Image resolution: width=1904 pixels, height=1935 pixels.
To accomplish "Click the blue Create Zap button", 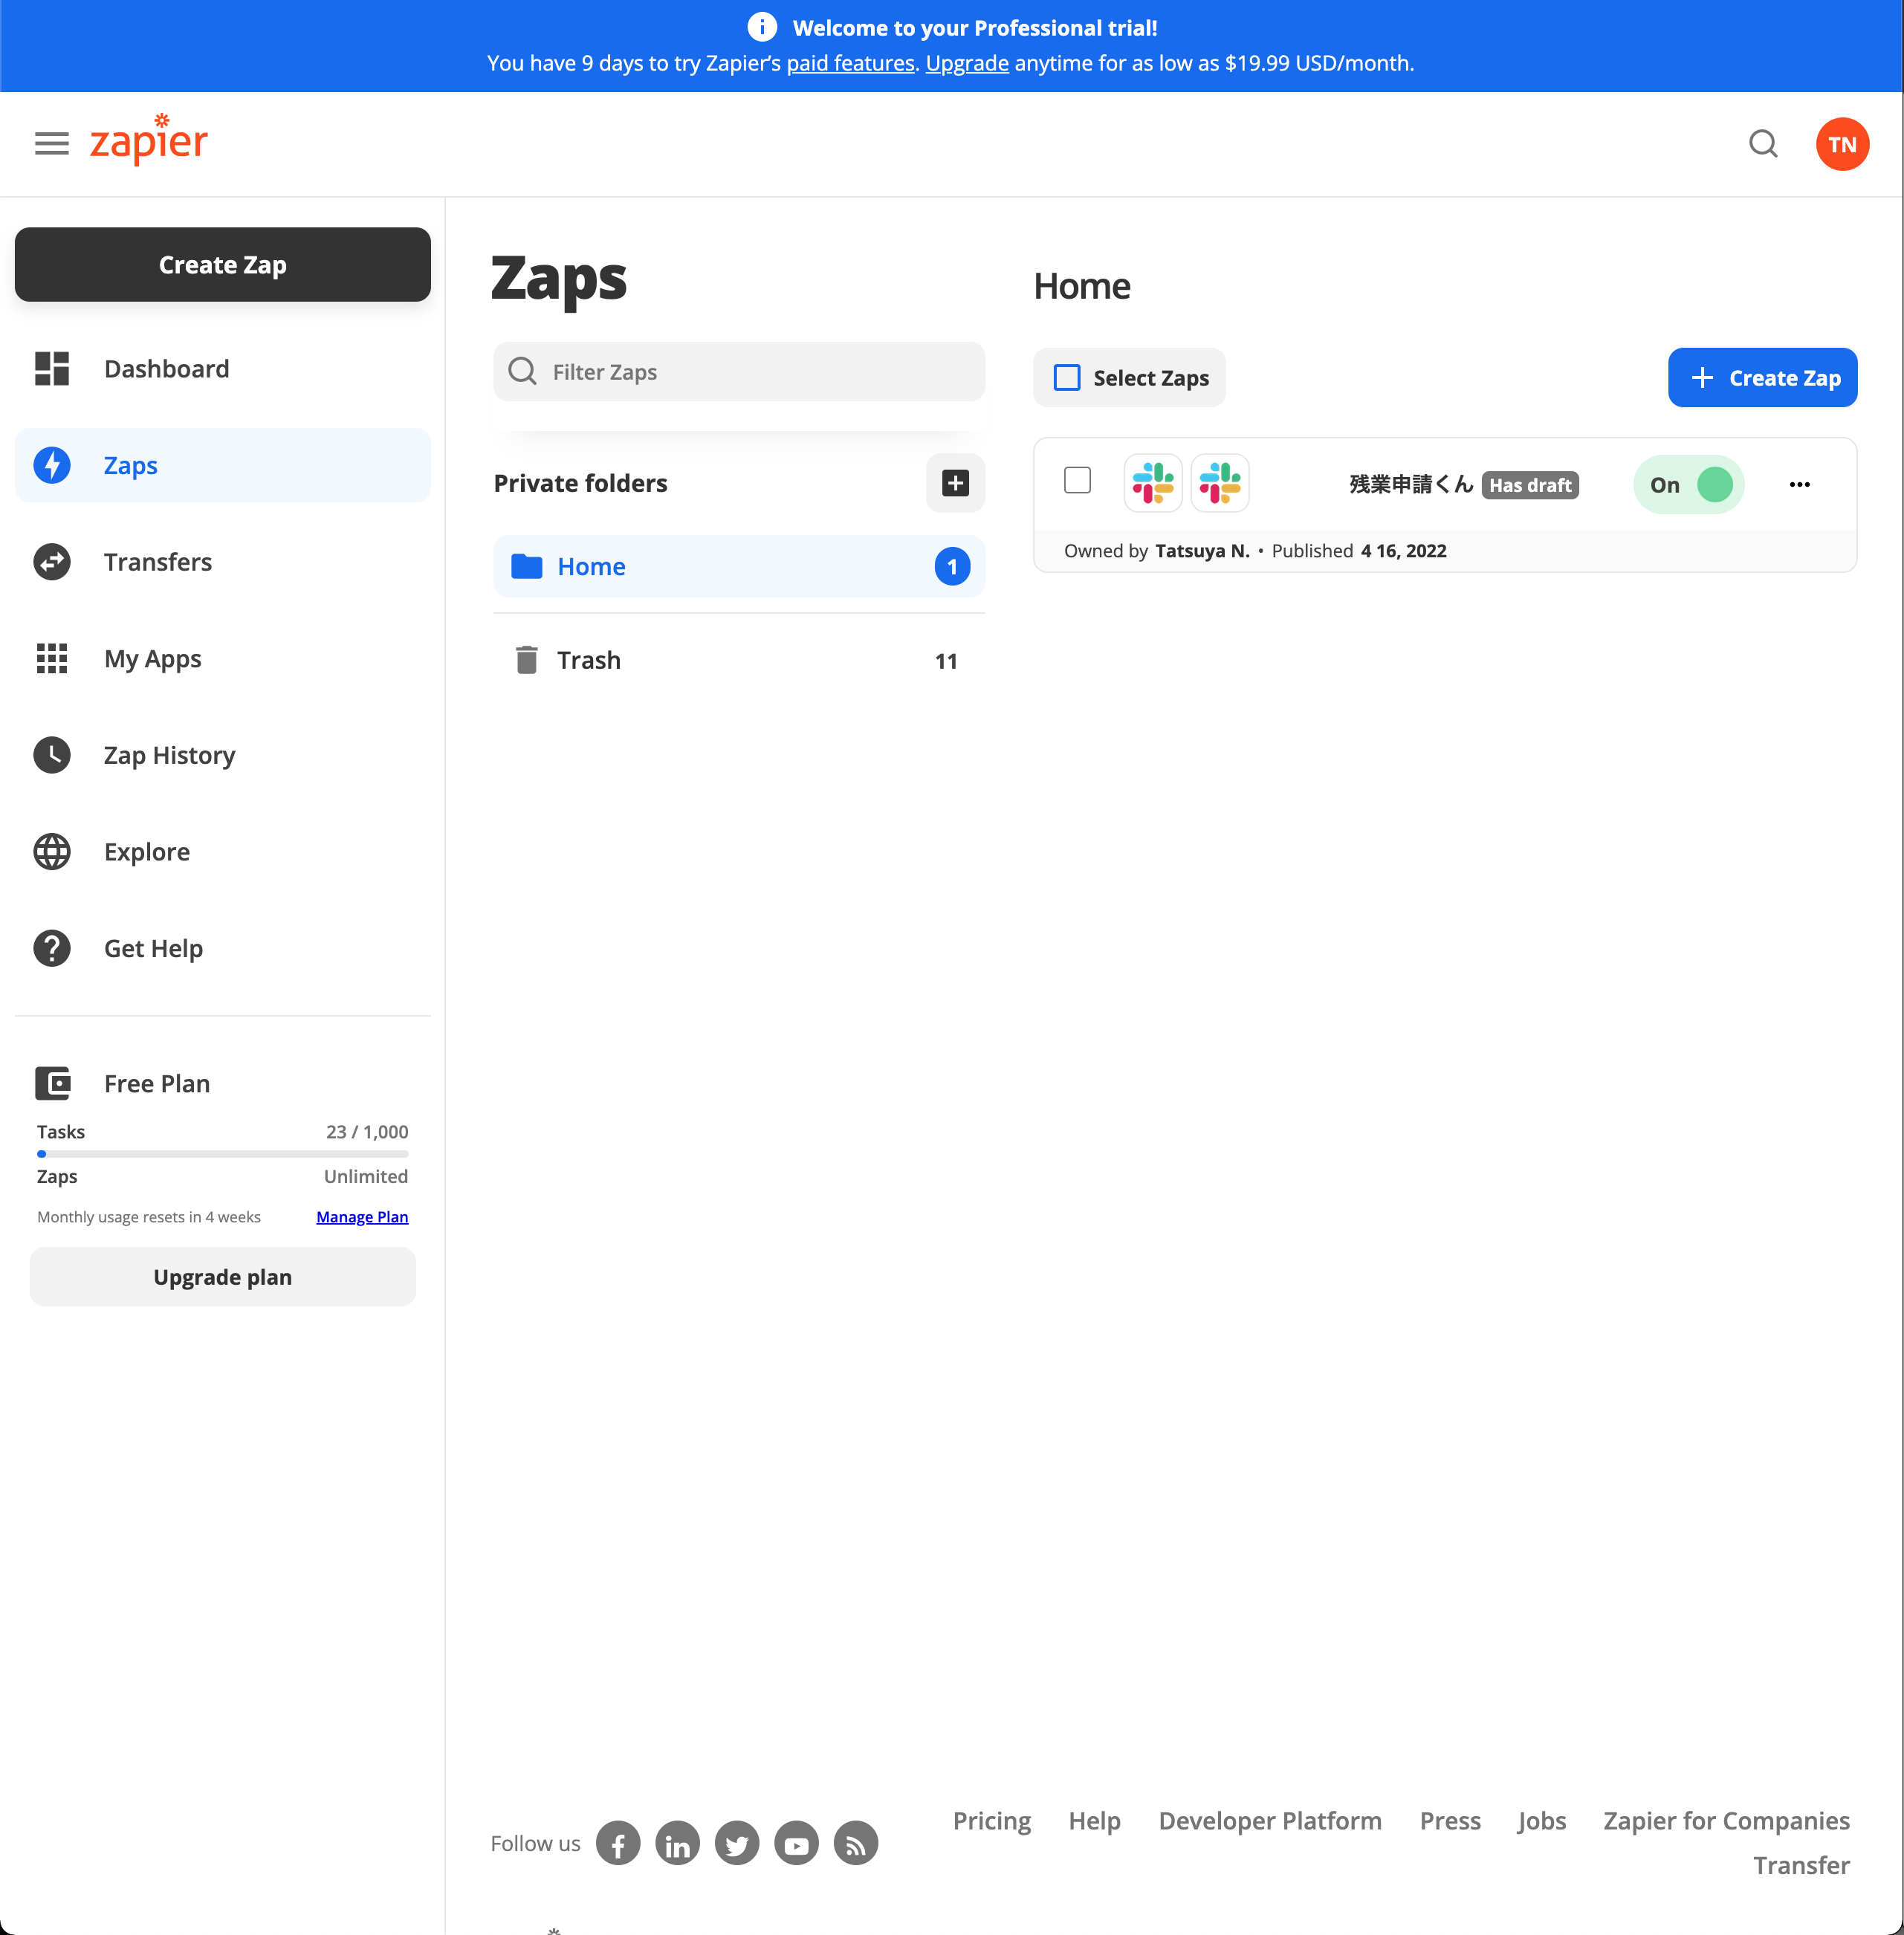I will coord(1762,378).
